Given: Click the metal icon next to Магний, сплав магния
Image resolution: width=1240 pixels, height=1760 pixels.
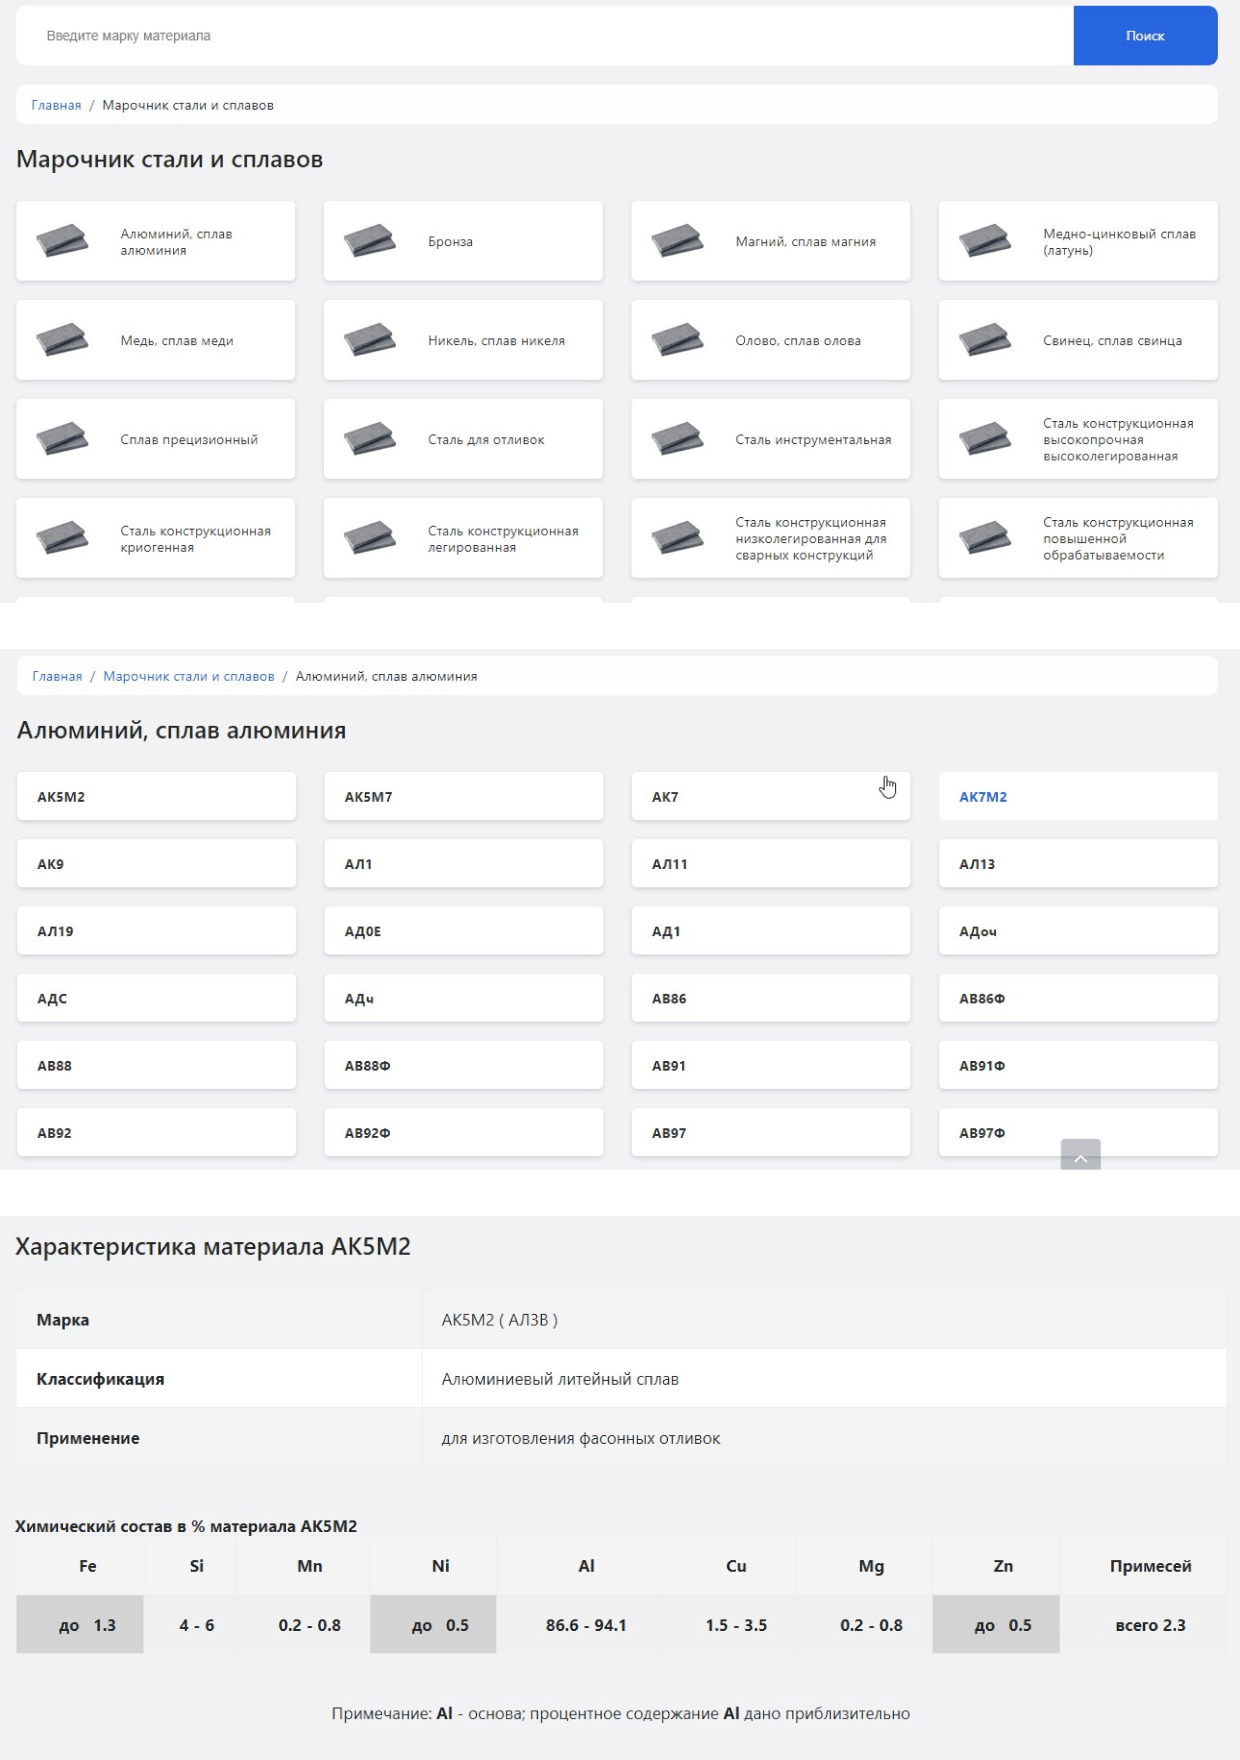Looking at the screenshot, I should tap(677, 241).
